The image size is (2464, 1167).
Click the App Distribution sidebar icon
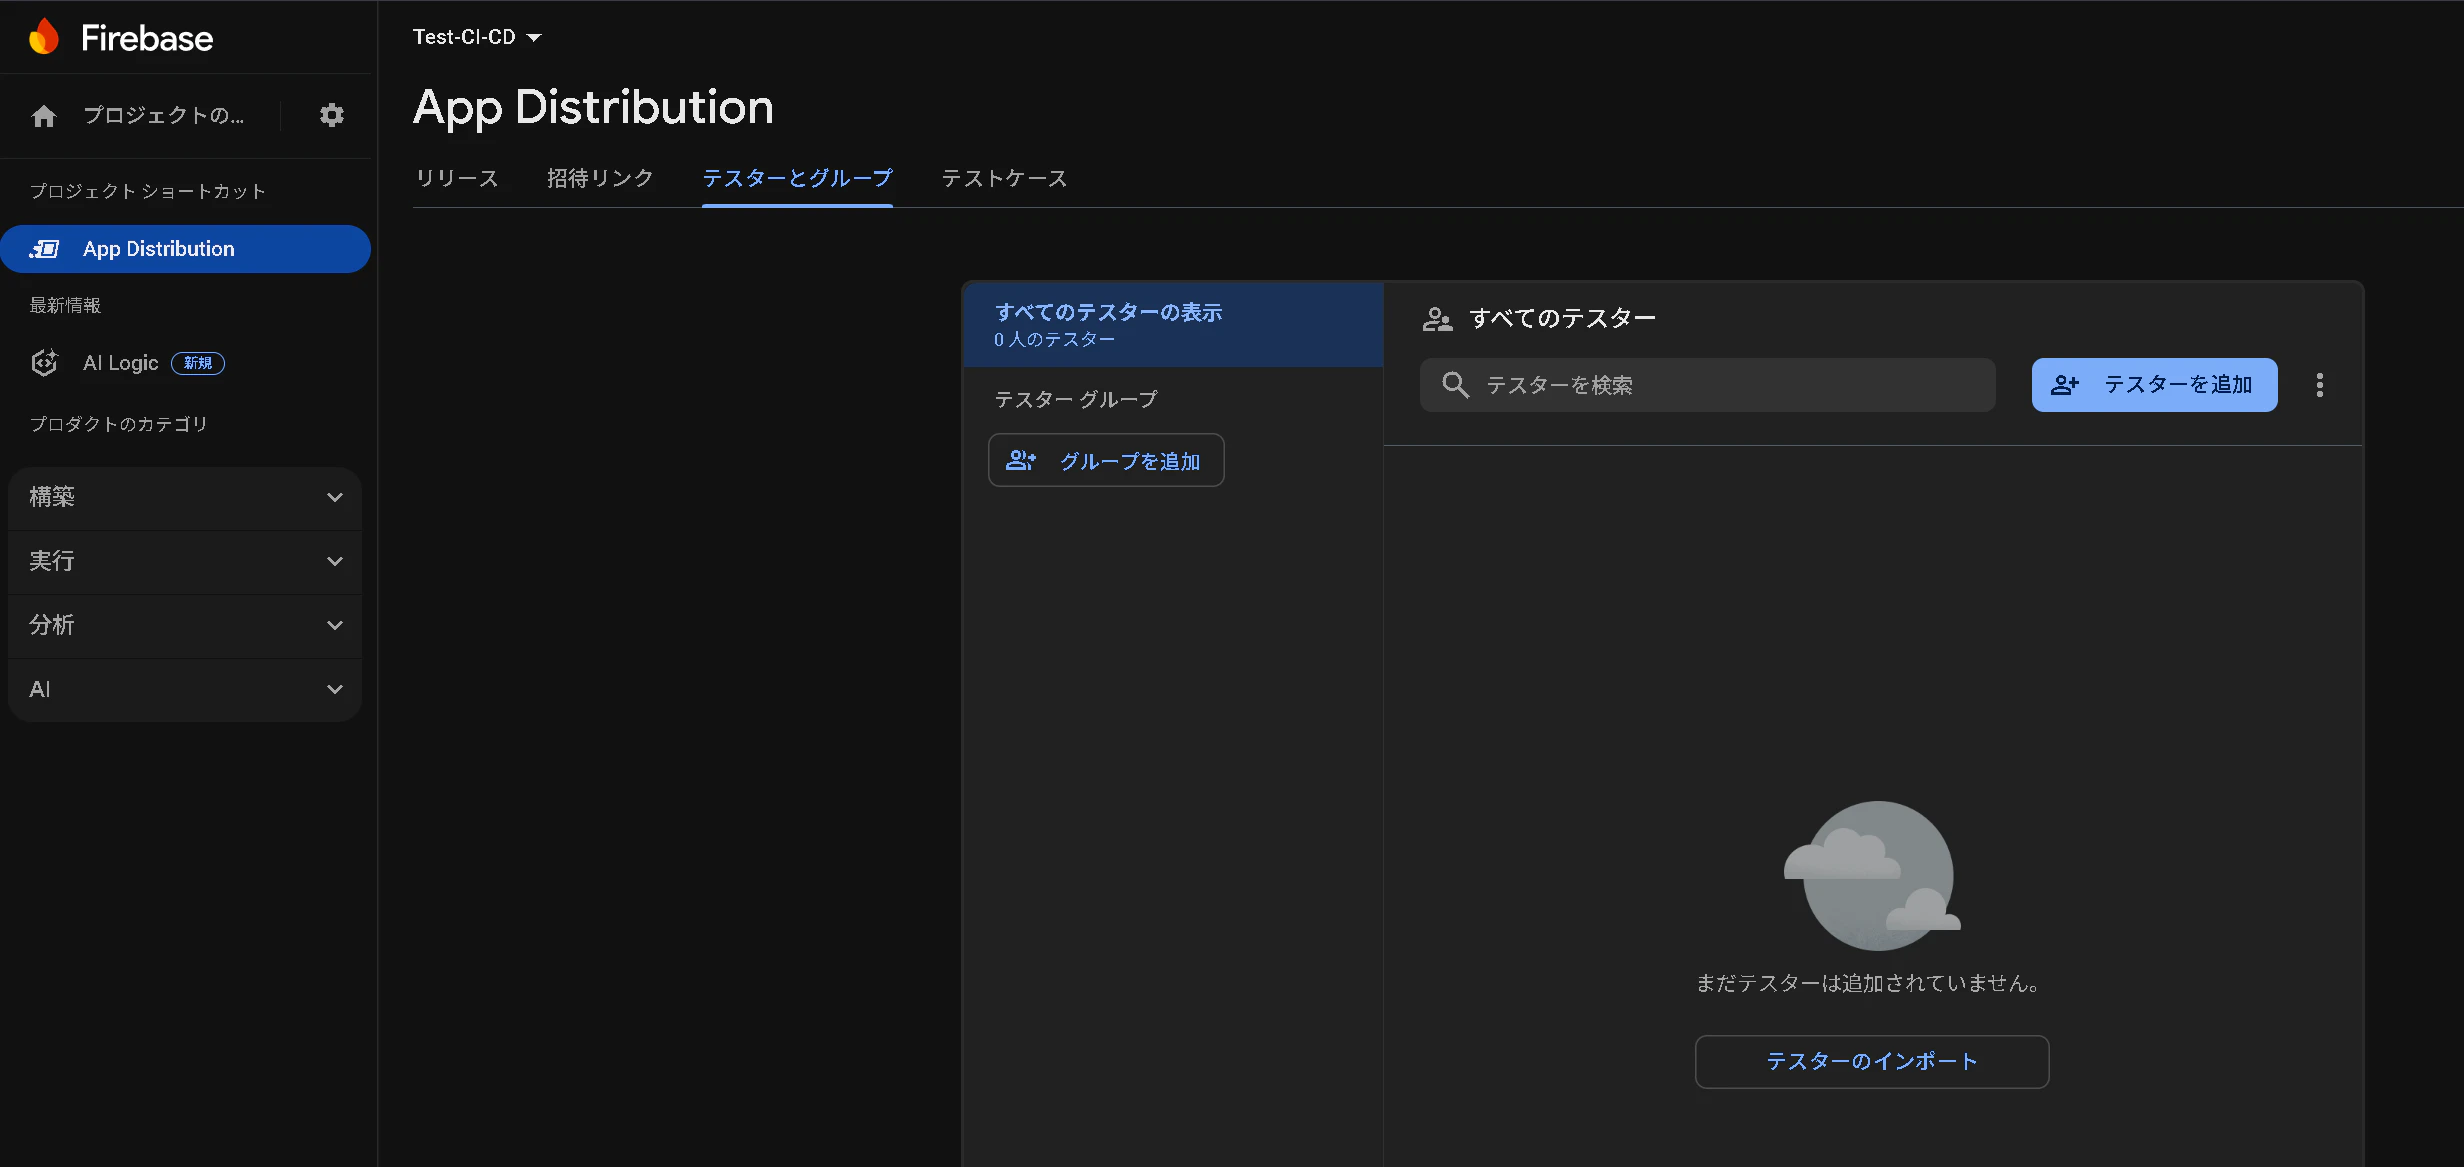[44, 249]
